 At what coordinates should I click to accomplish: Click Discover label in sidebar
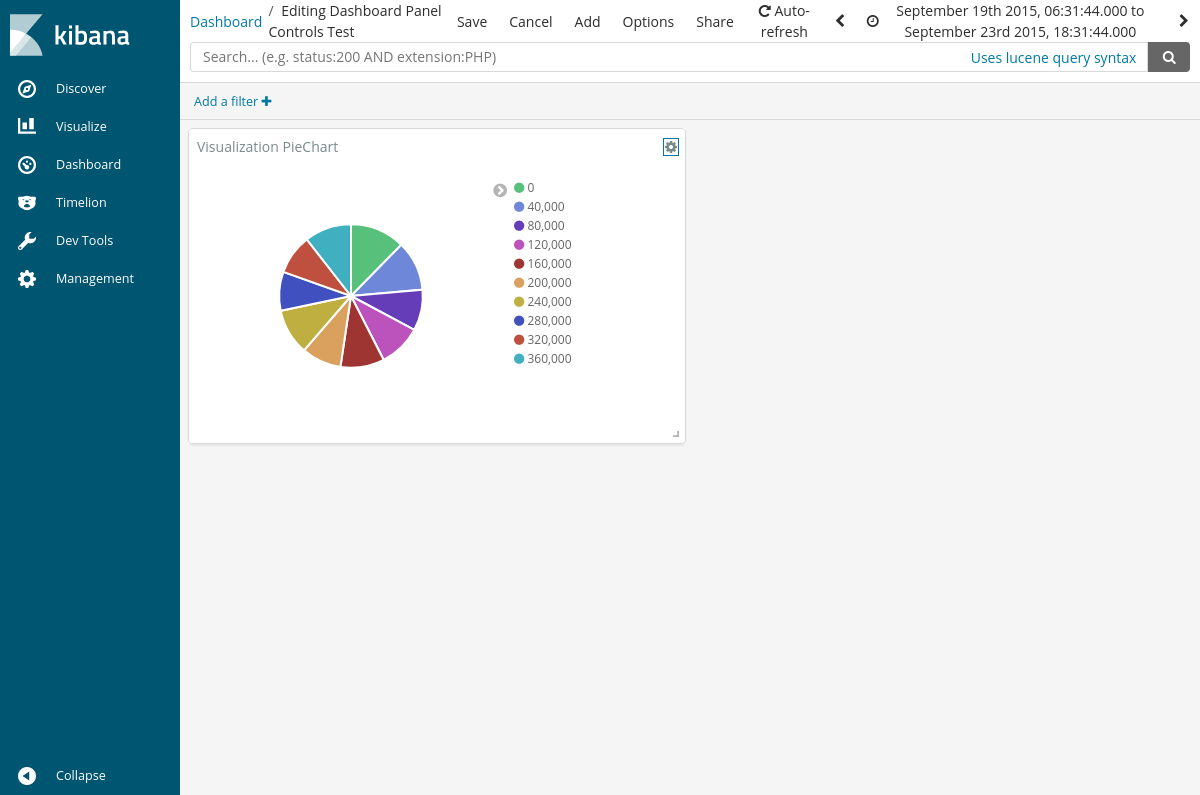[x=81, y=89]
